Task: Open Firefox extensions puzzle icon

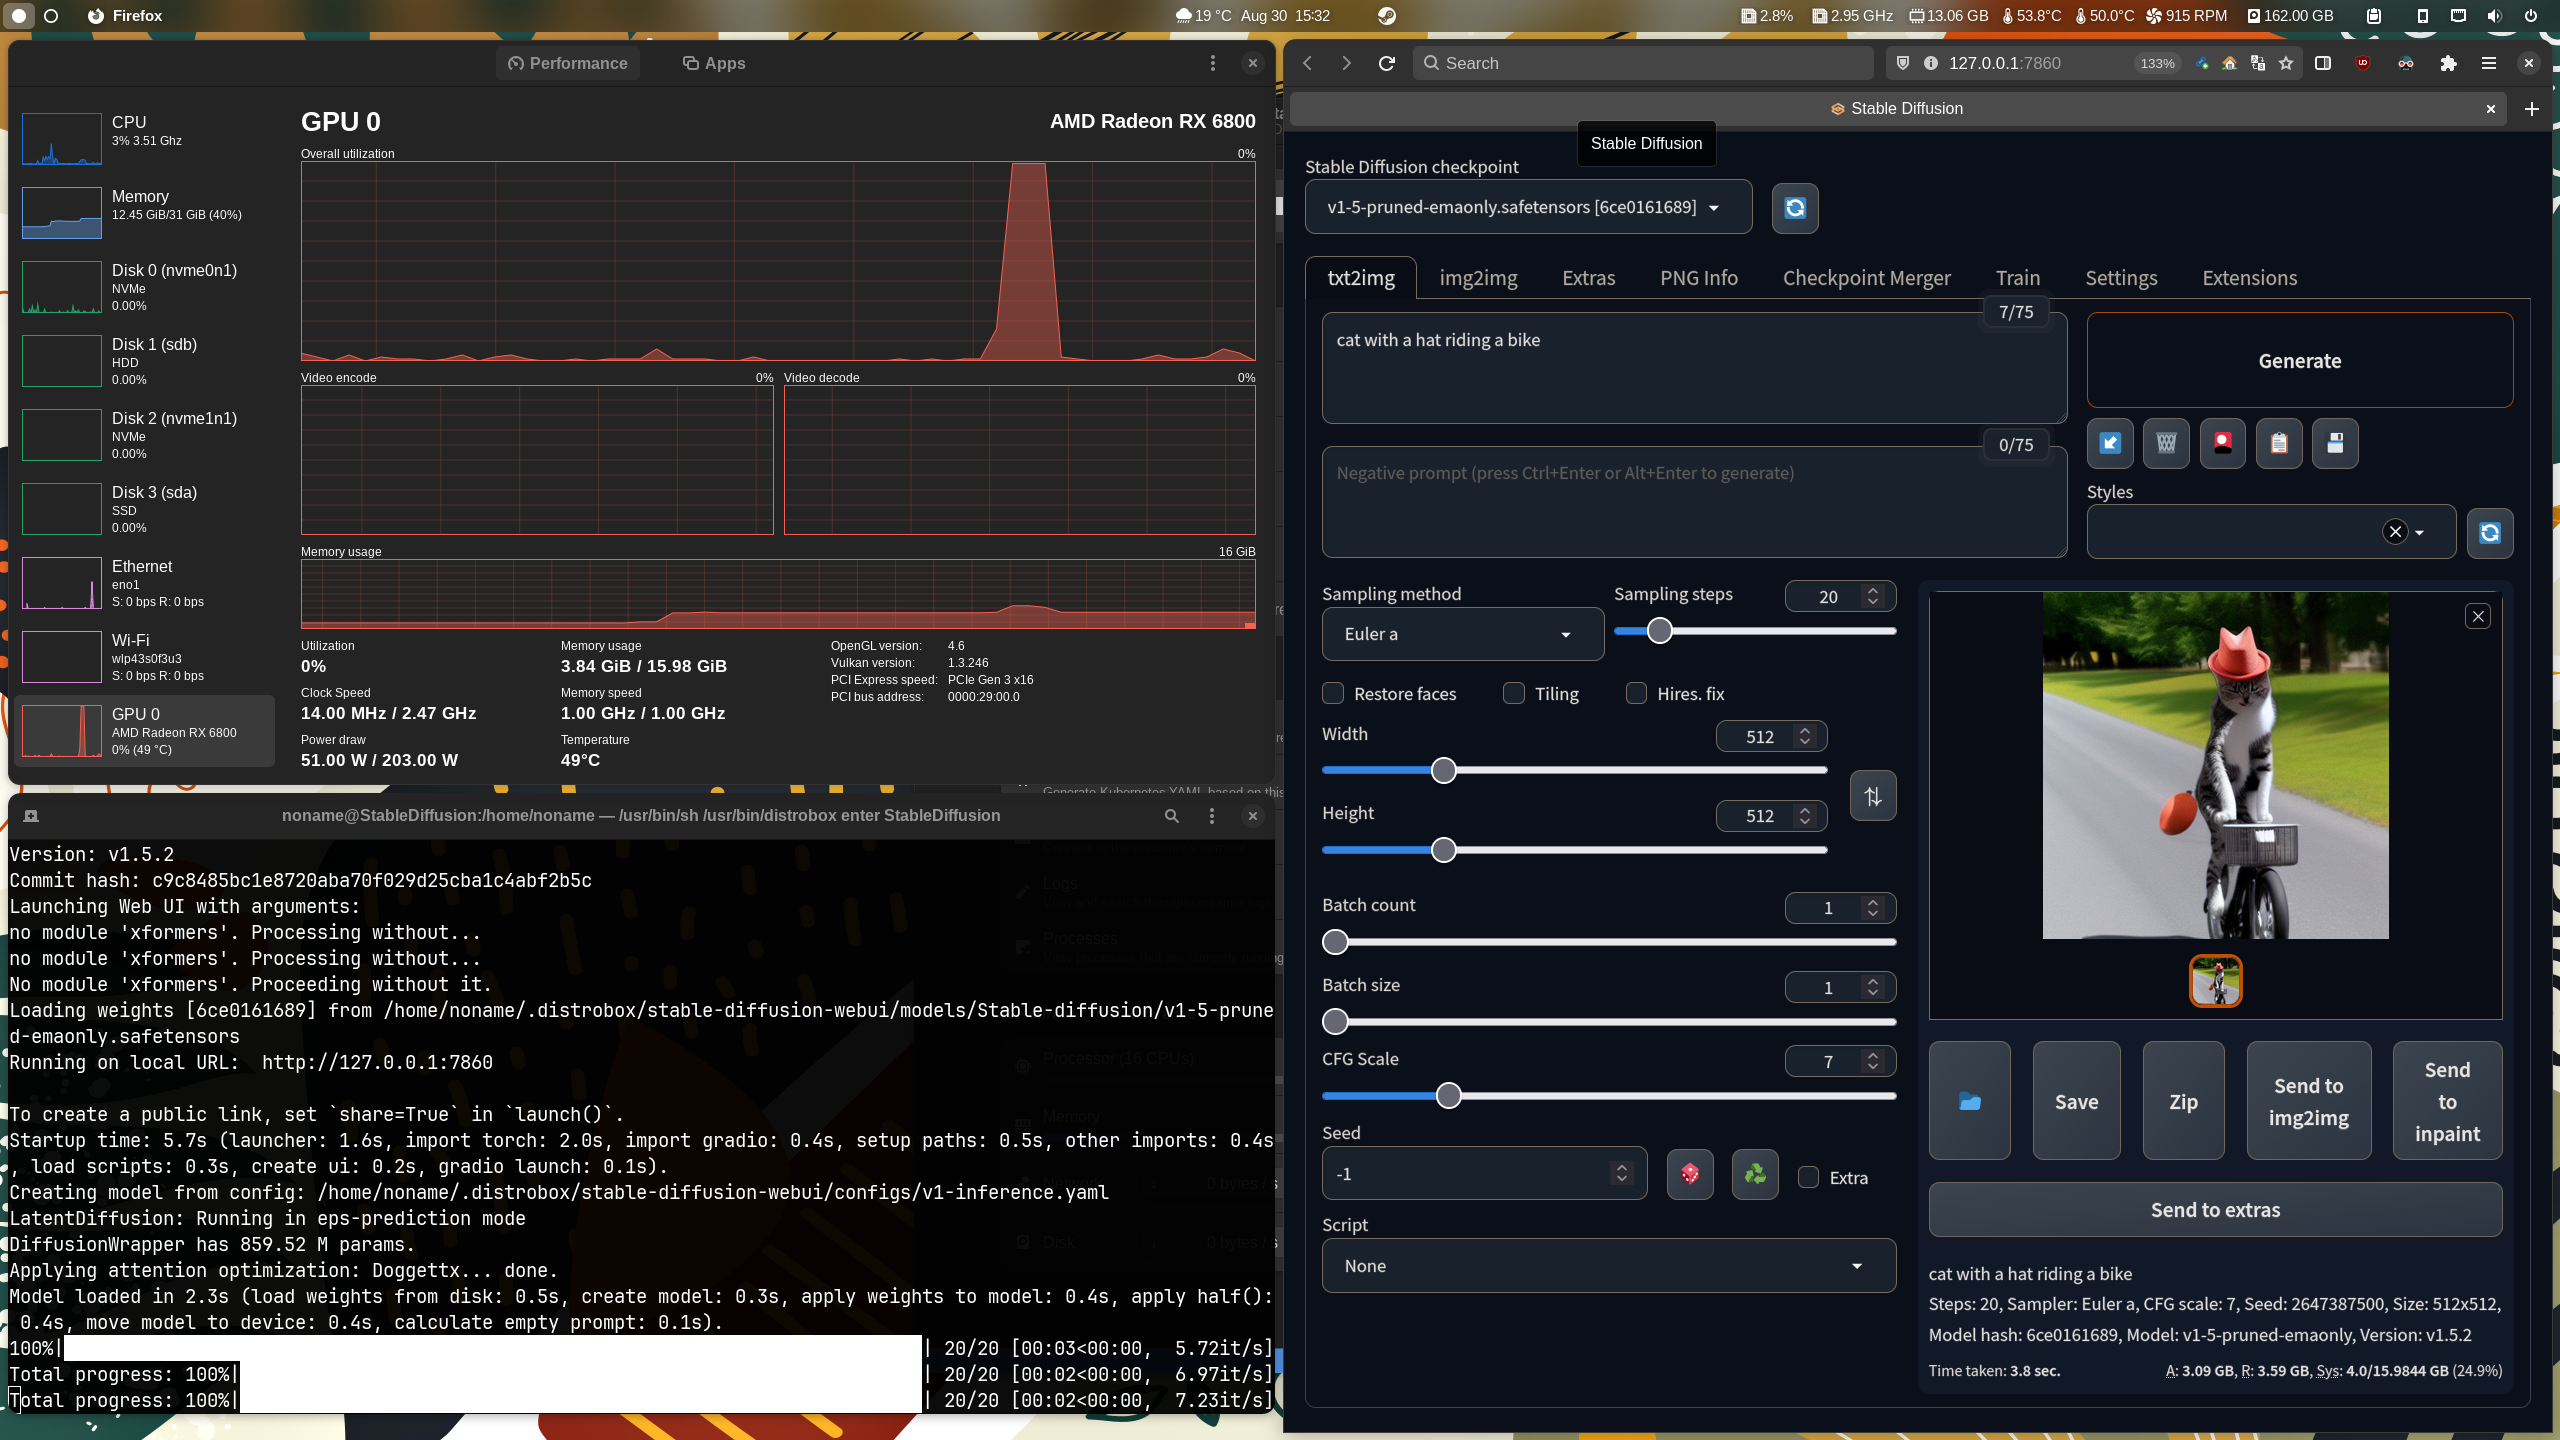Action: point(2448,63)
